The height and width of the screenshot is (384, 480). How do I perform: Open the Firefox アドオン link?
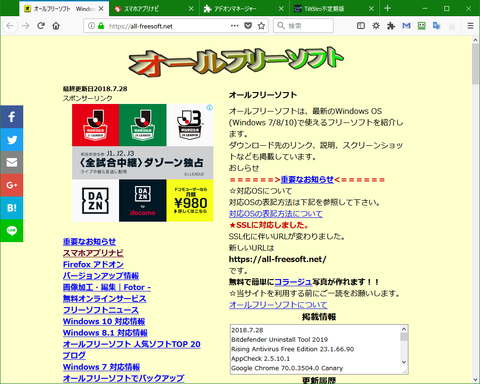[x=93, y=264]
